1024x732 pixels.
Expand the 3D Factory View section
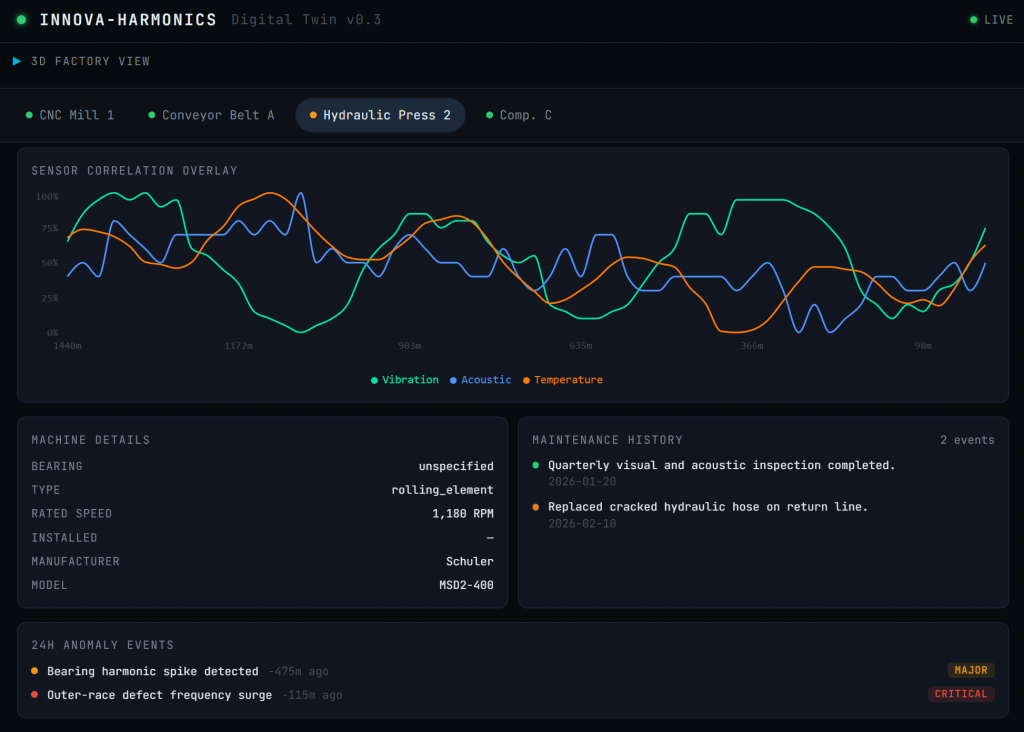point(82,61)
